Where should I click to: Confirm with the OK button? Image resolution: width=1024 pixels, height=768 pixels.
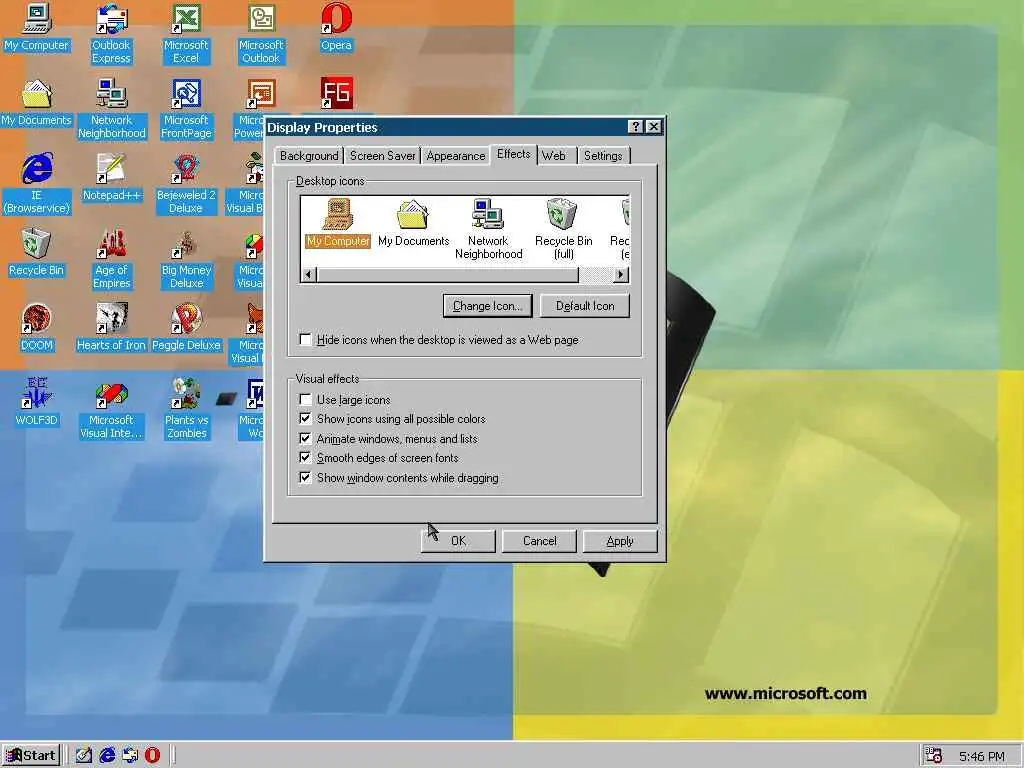point(458,541)
